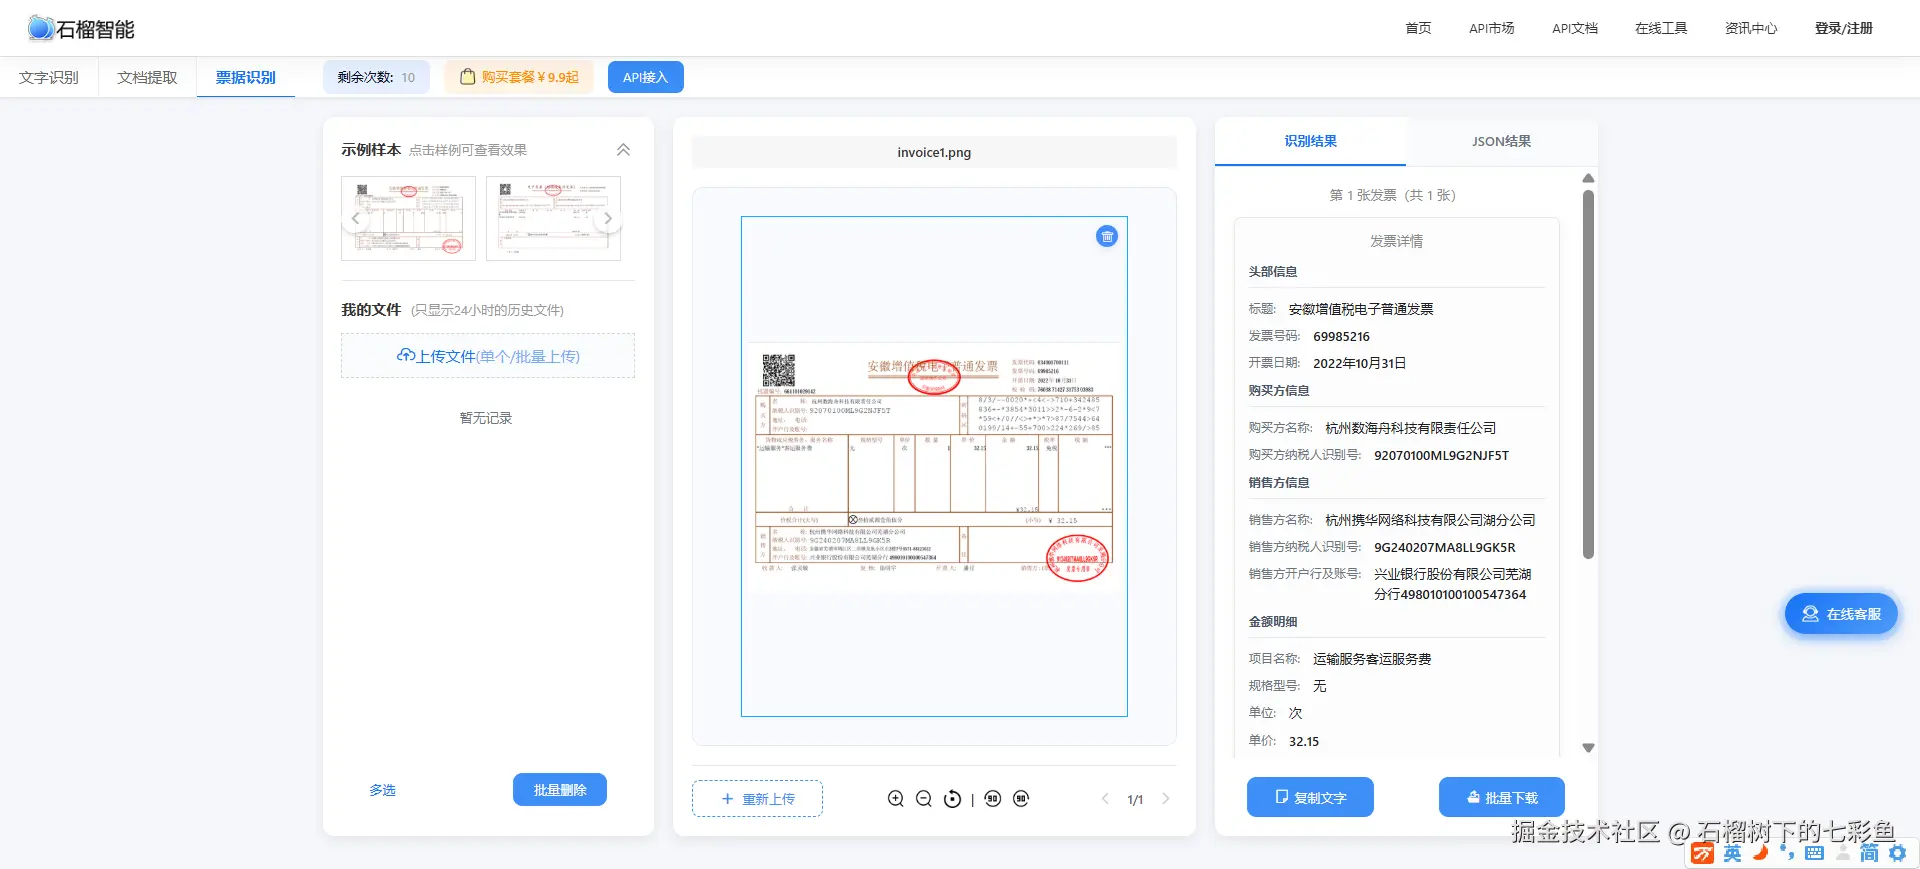Open API文档 in top navigation

1575,28
